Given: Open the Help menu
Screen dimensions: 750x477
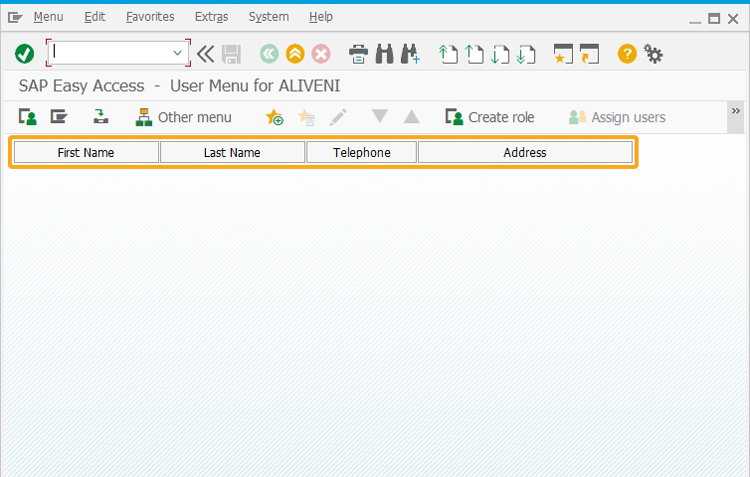Looking at the screenshot, I should pos(320,17).
